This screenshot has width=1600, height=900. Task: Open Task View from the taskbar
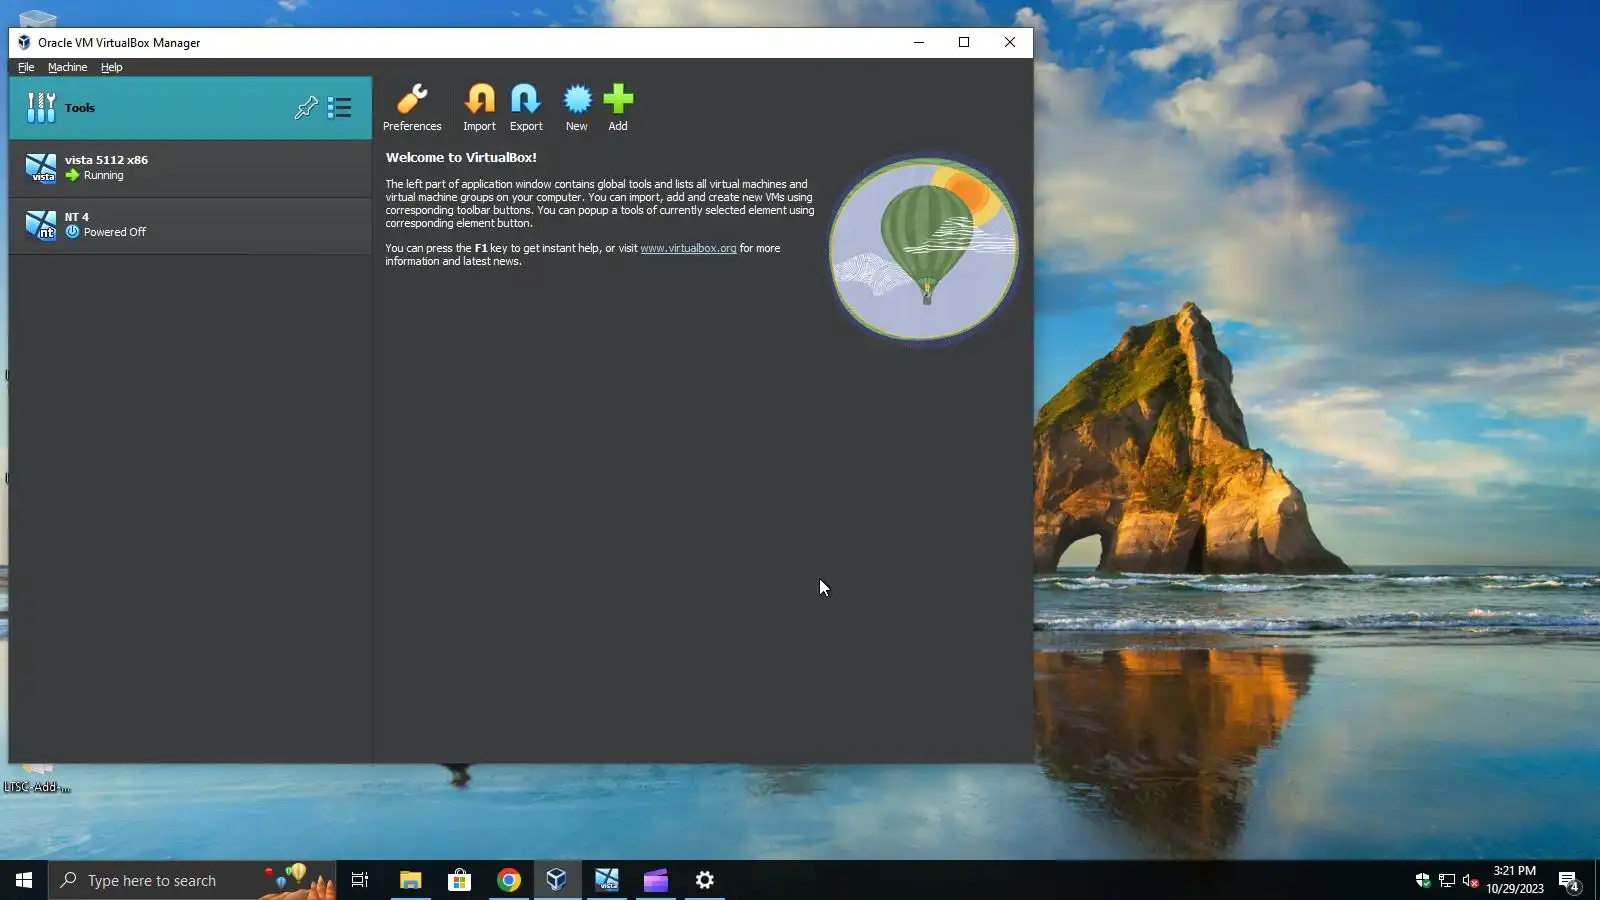tap(360, 880)
